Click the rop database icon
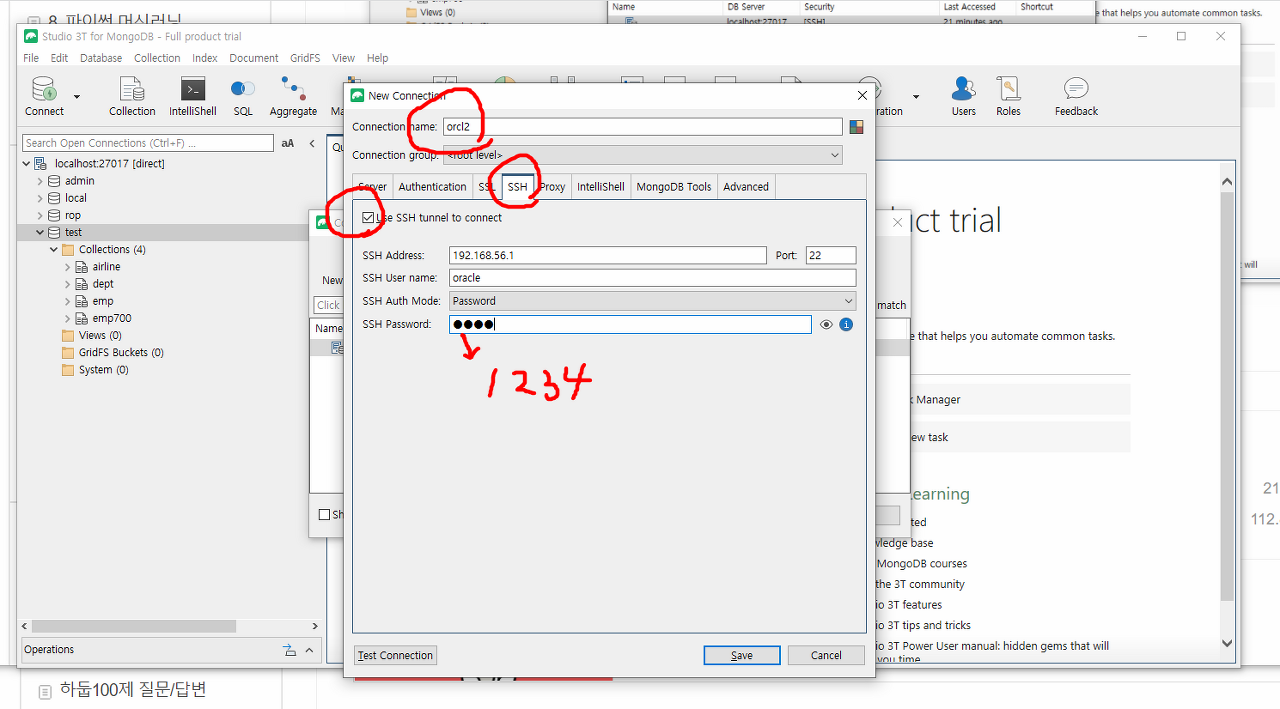Screen dimensions: 1280x709 click(55, 215)
